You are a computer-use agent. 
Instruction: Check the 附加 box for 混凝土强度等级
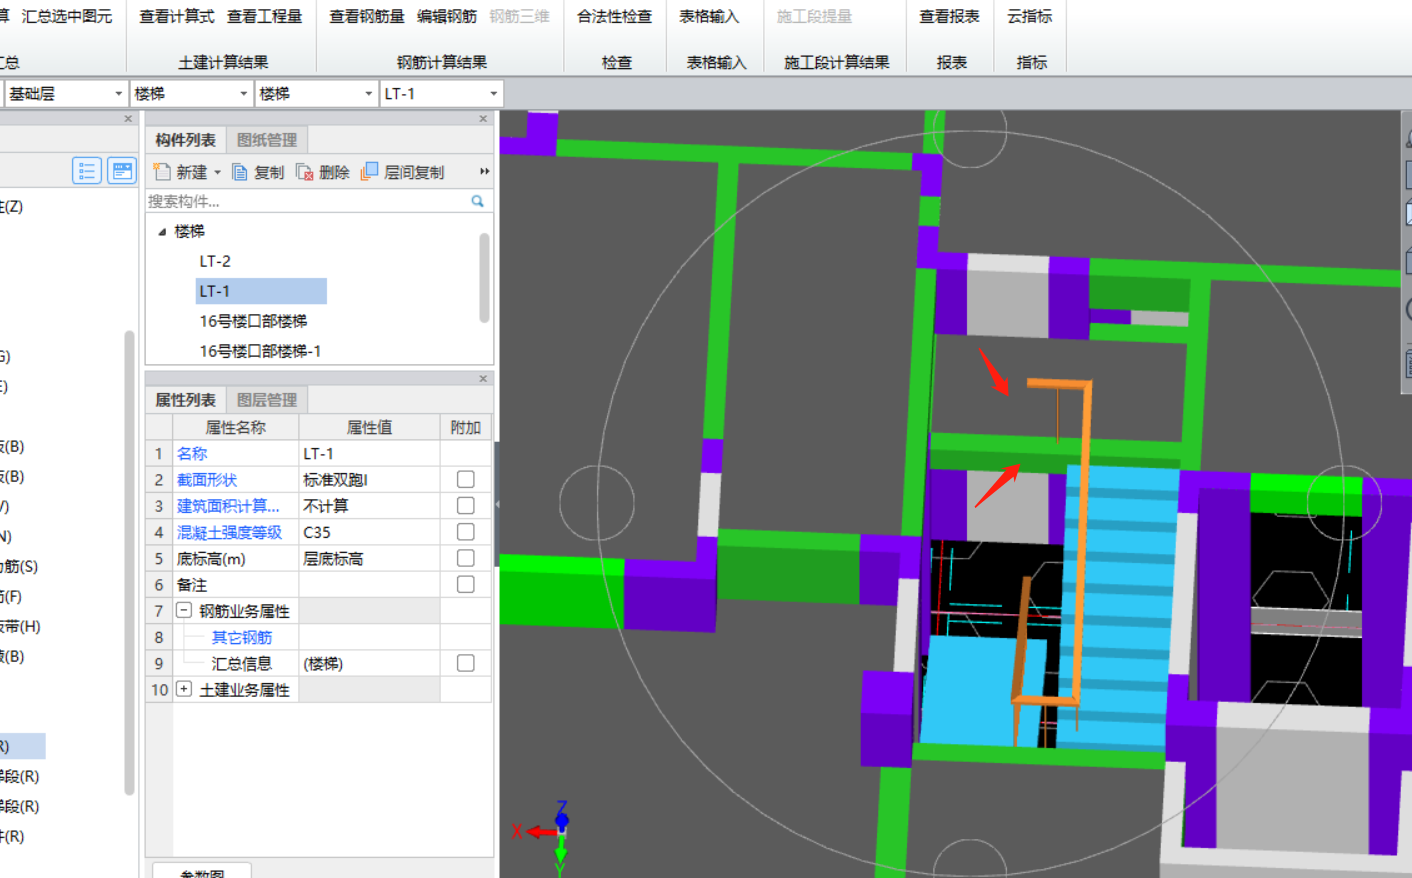tap(465, 532)
